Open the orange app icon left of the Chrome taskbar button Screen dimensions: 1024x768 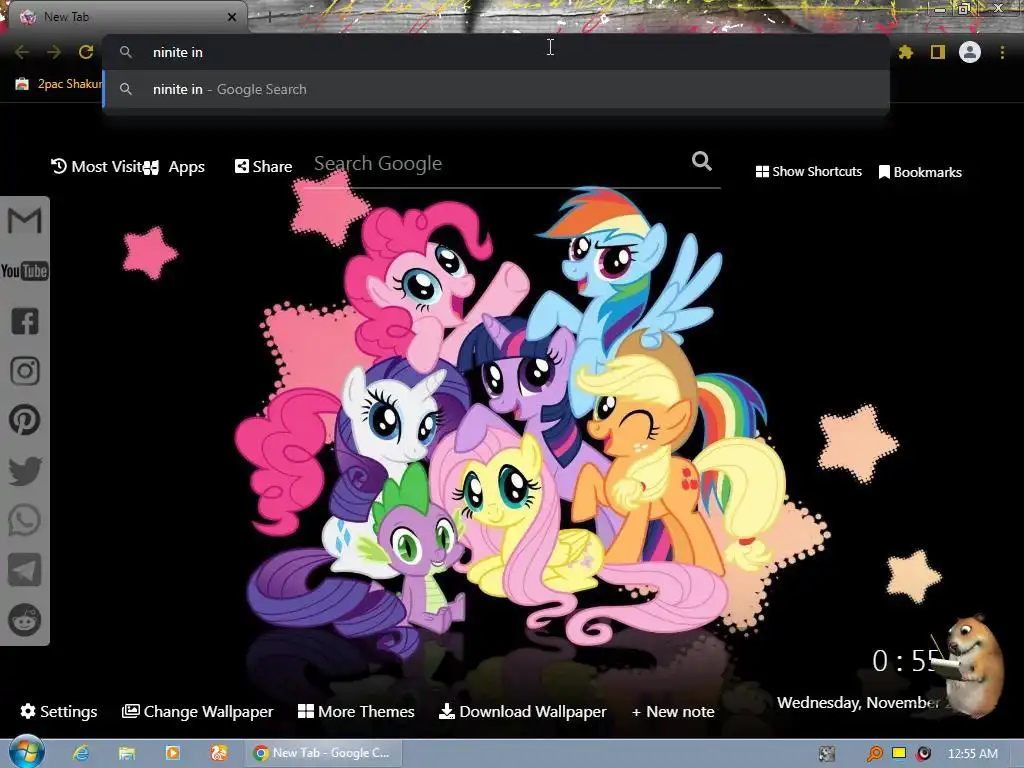pyautogui.click(x=219, y=753)
